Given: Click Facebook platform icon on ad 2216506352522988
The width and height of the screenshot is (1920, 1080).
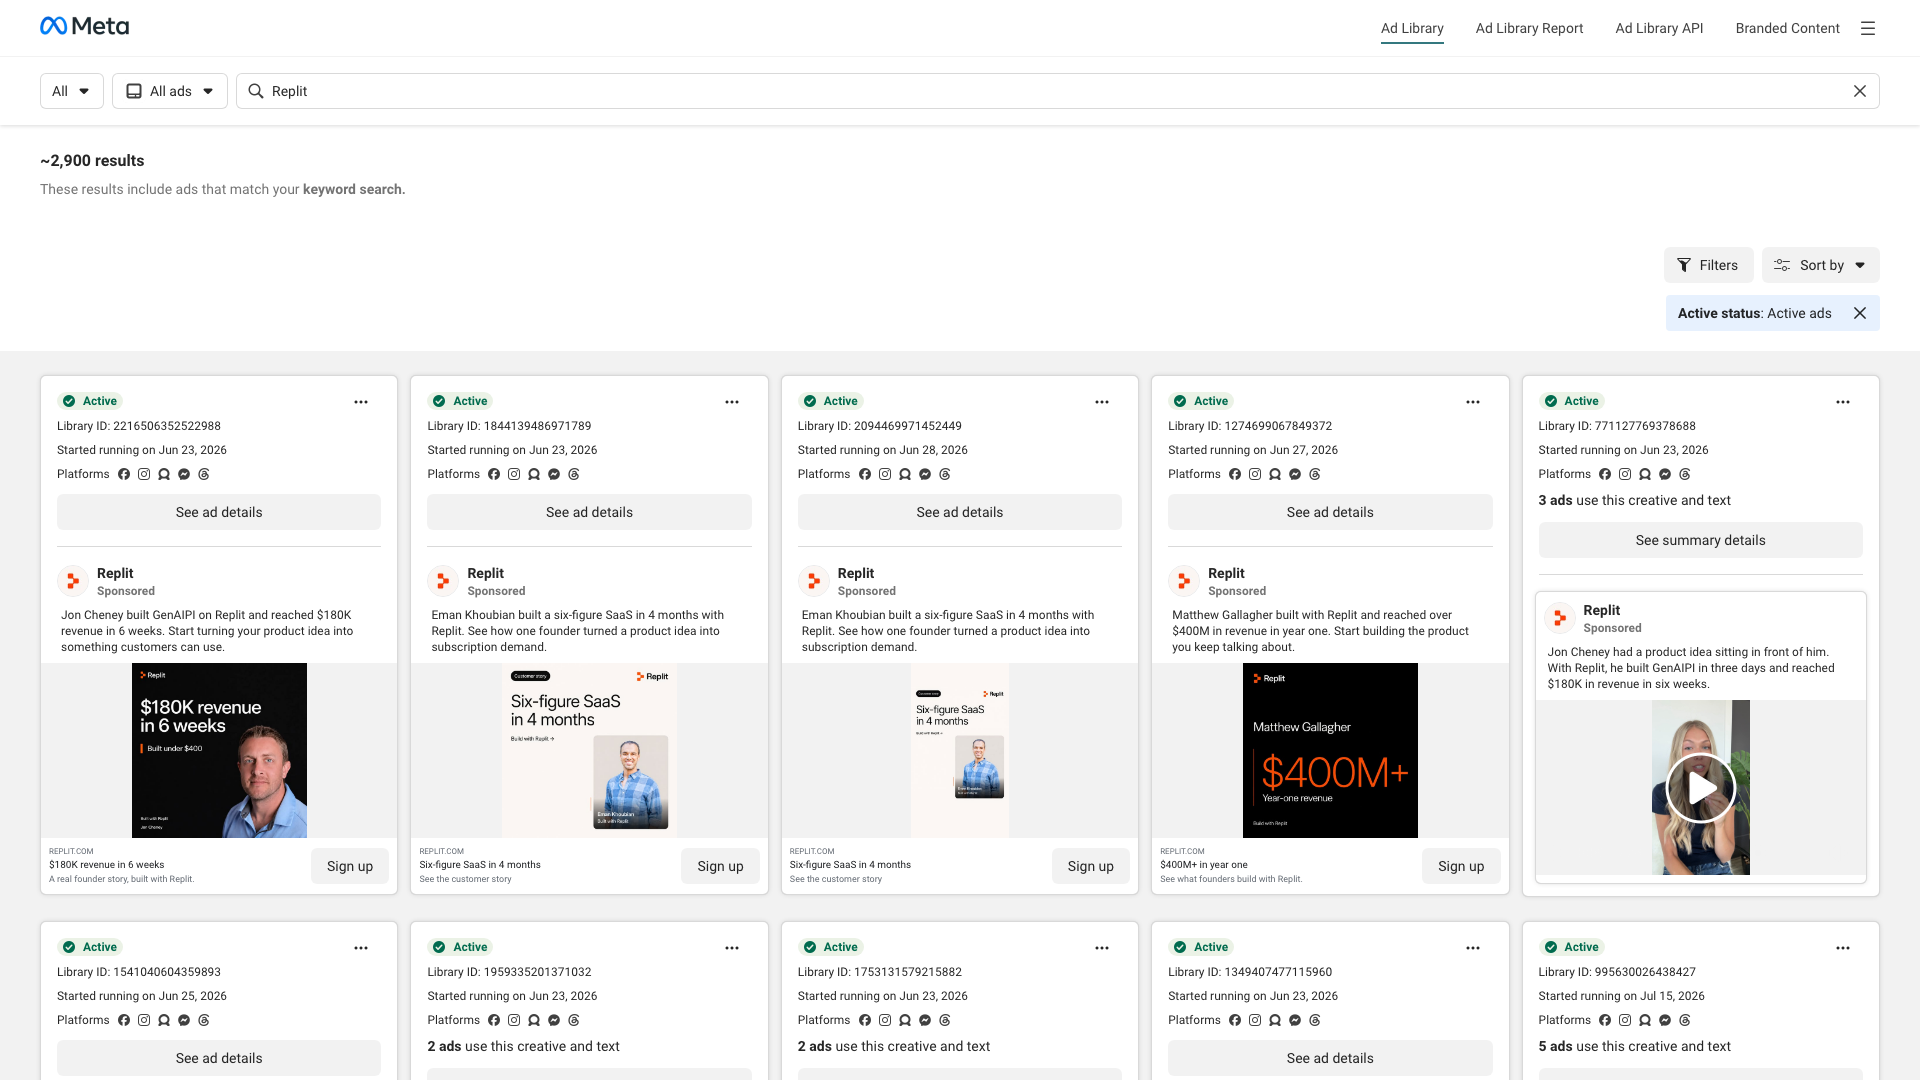Looking at the screenshot, I should 124,474.
